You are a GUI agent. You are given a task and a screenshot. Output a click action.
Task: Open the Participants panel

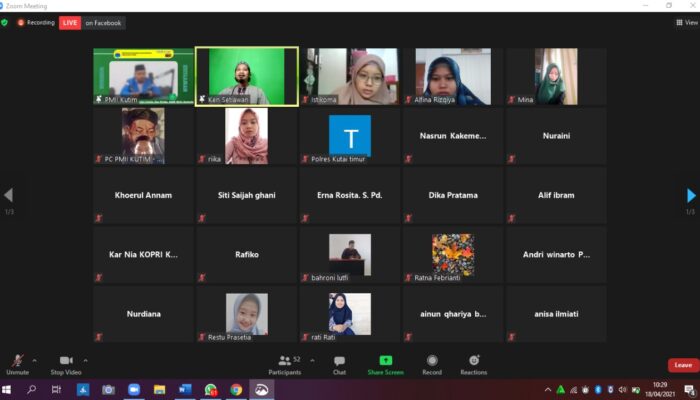(285, 364)
